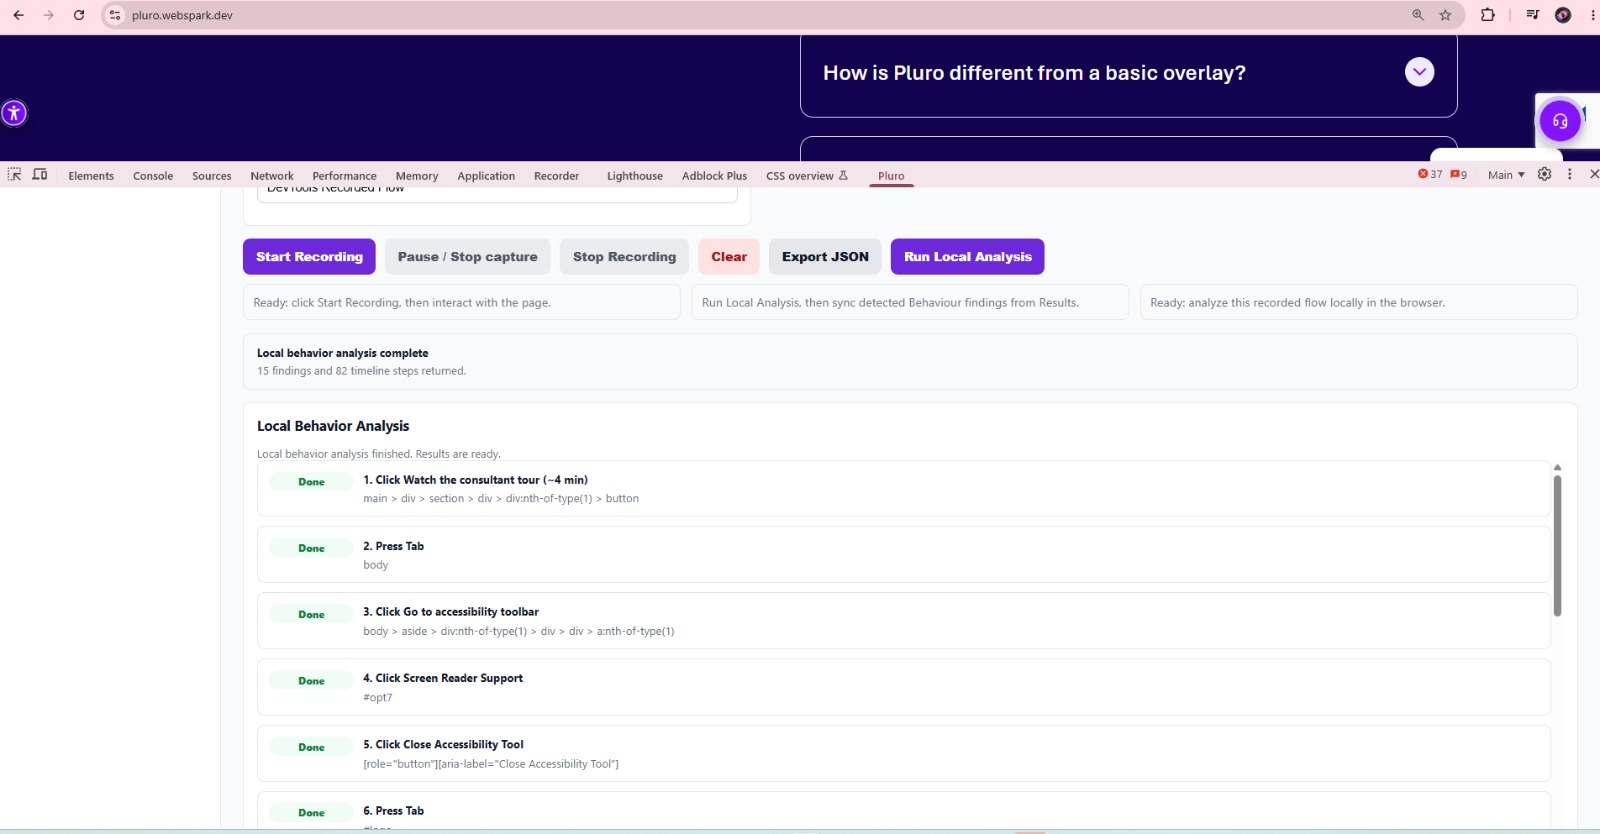Switch to the Console tab
Screen dimensions: 1600x834
[x=153, y=176]
